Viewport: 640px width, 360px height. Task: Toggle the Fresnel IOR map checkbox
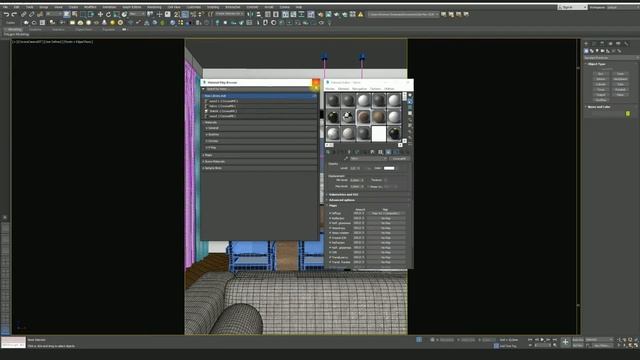(x=330, y=238)
